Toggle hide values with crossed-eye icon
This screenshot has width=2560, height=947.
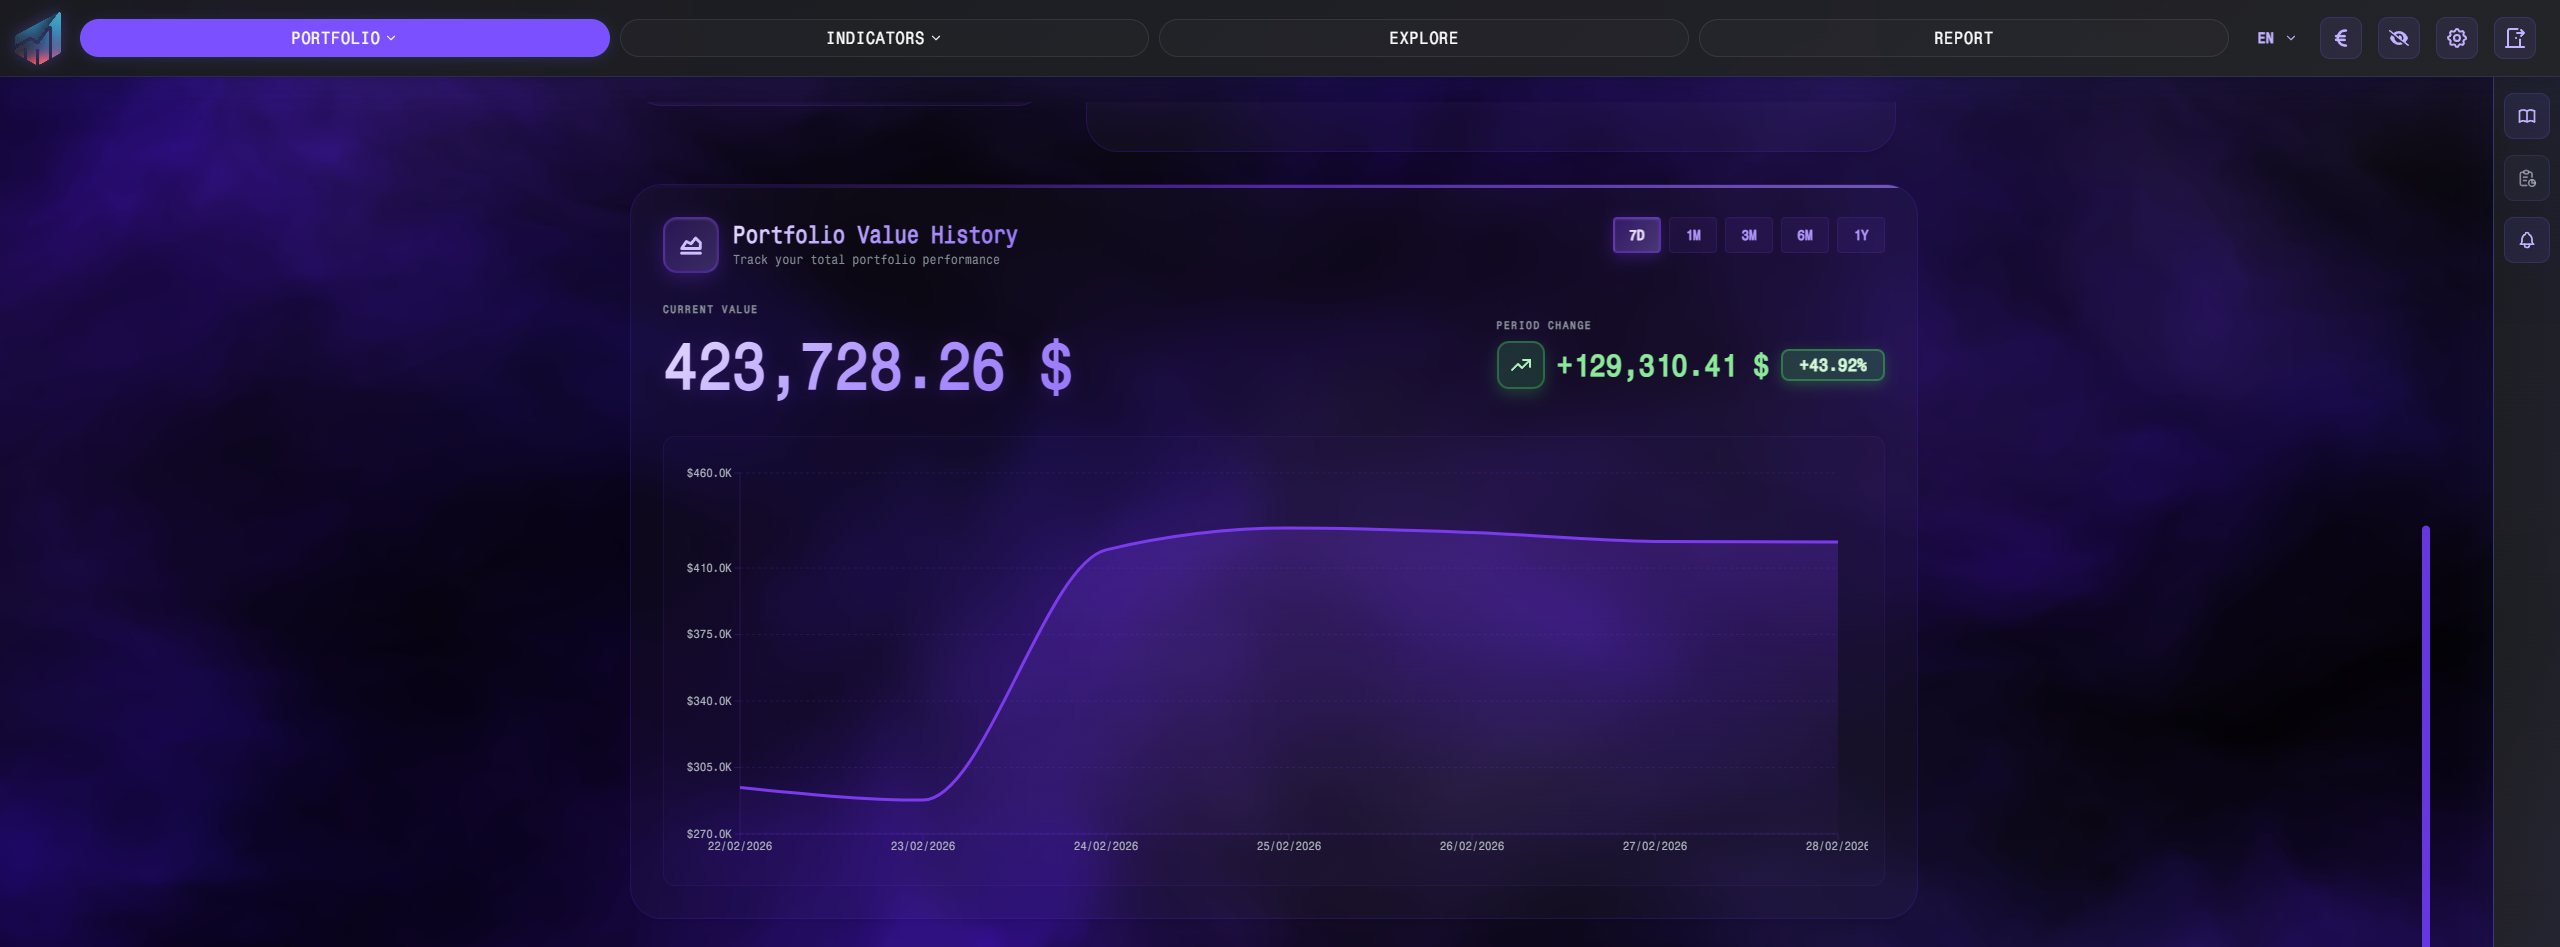click(x=2398, y=38)
